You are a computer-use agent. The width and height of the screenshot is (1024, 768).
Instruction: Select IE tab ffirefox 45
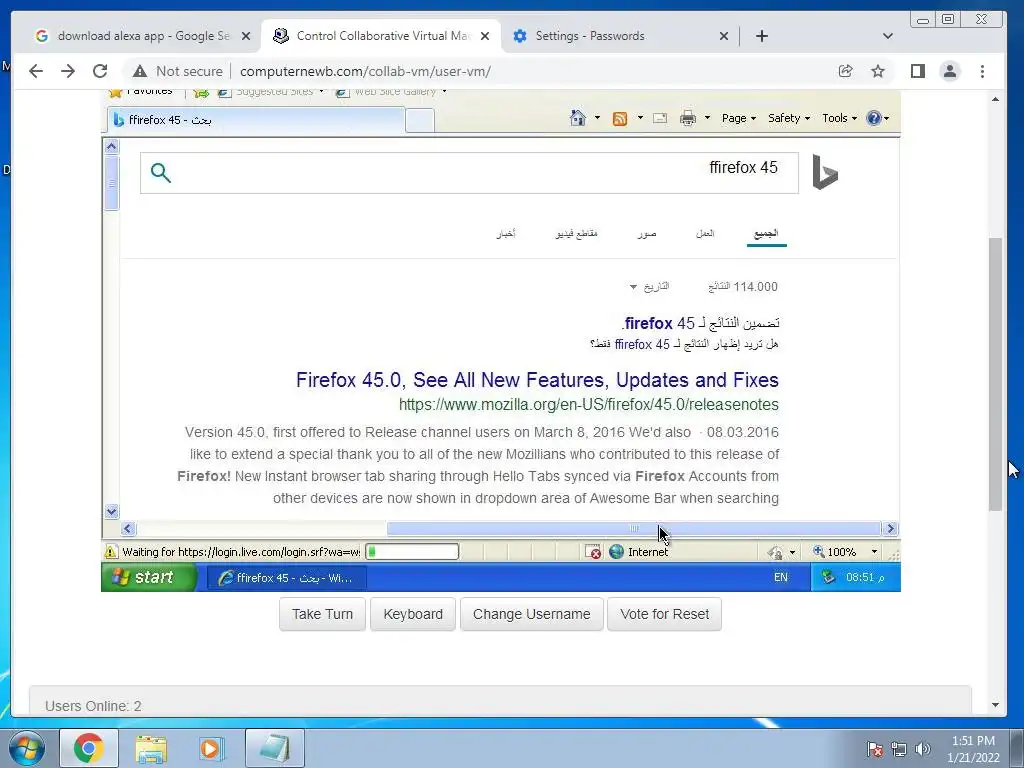tap(256, 120)
